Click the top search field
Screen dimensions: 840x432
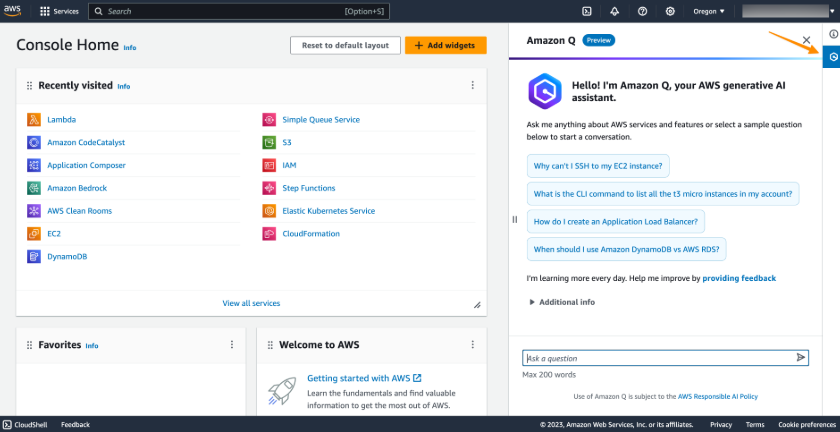pos(239,11)
